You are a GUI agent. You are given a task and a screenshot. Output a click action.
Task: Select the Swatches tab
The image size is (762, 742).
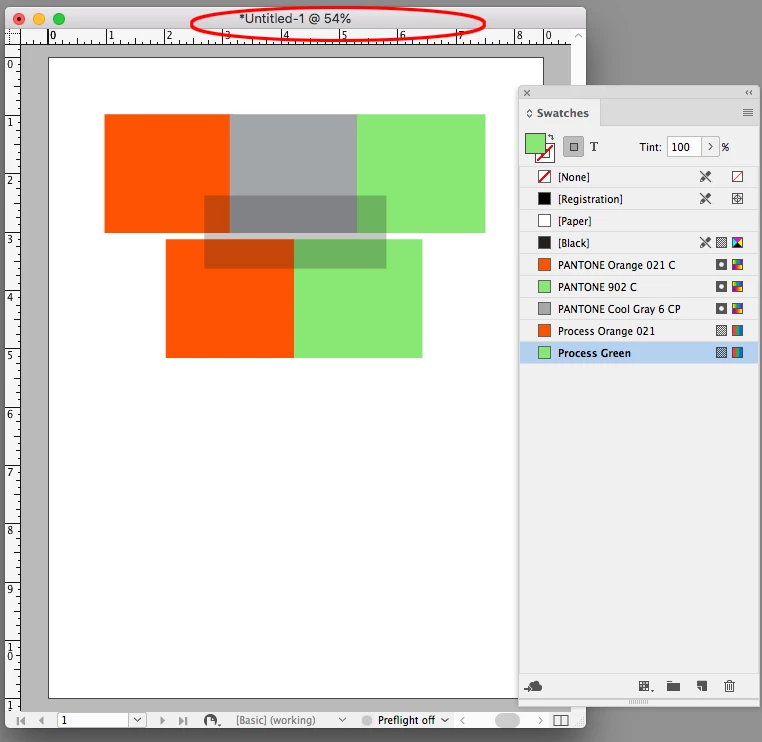[x=562, y=113]
